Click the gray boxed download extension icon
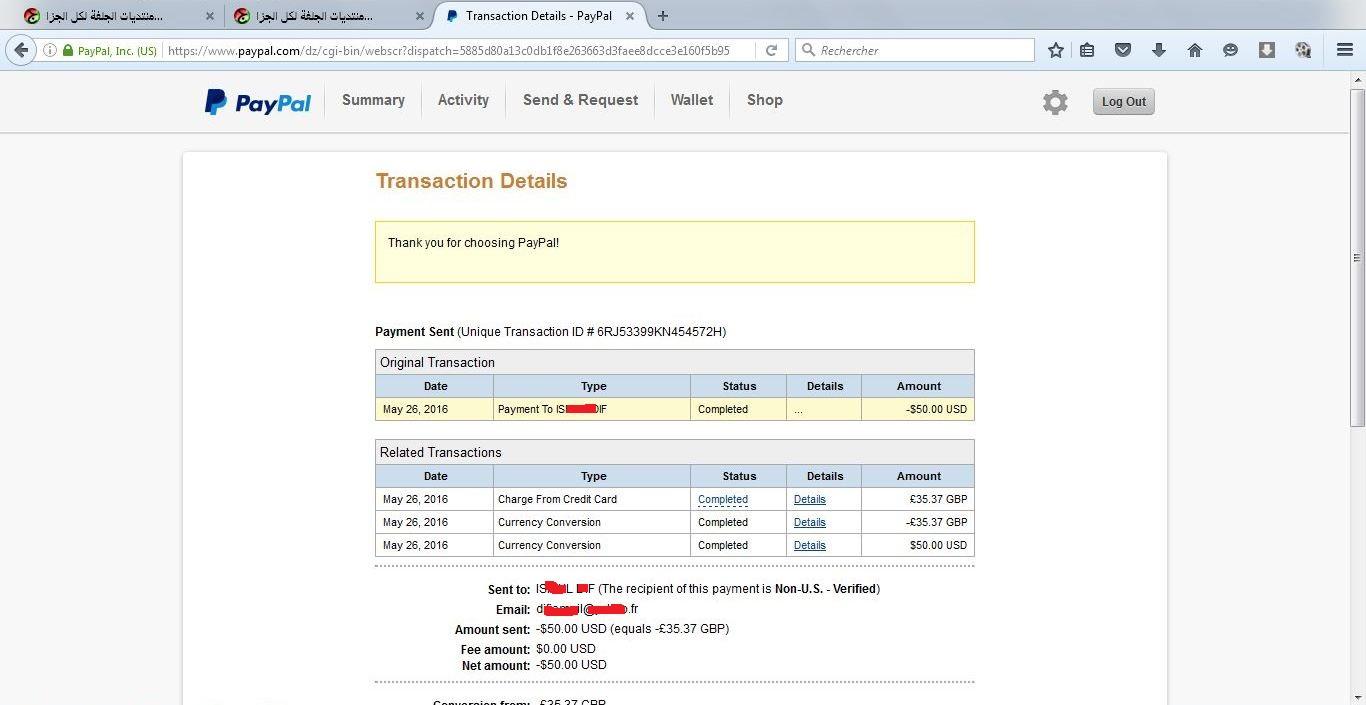The width and height of the screenshot is (1366, 705). (x=1267, y=50)
